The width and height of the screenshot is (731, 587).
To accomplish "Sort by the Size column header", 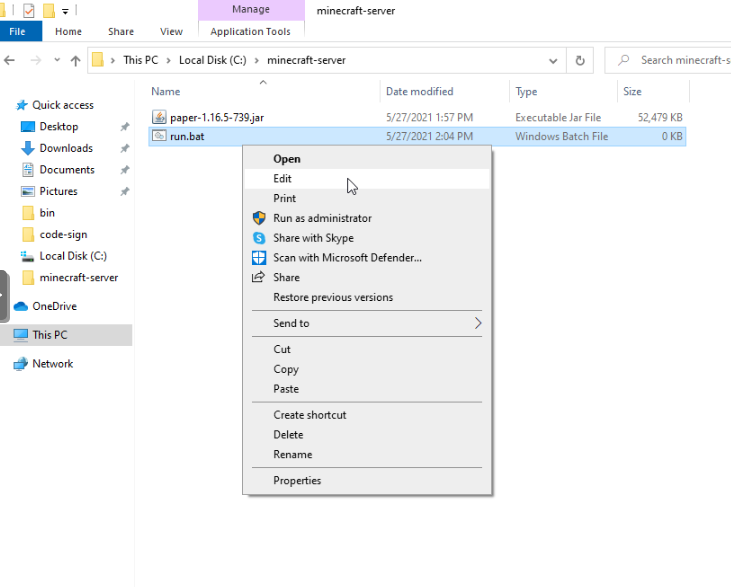I will click(632, 91).
